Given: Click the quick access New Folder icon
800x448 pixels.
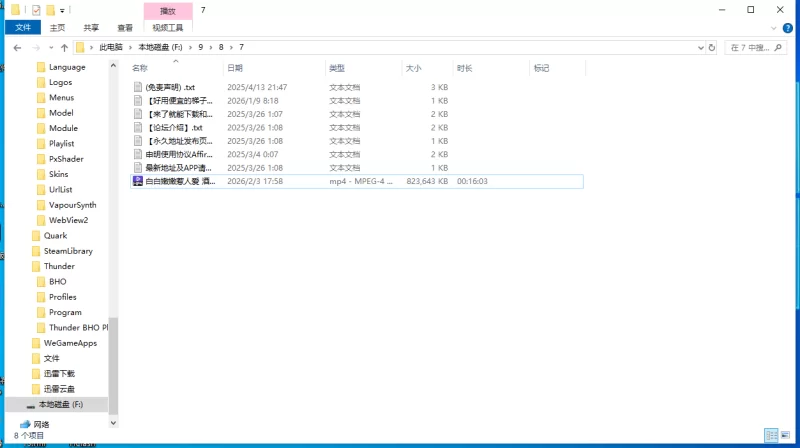Looking at the screenshot, I should click(50, 10).
